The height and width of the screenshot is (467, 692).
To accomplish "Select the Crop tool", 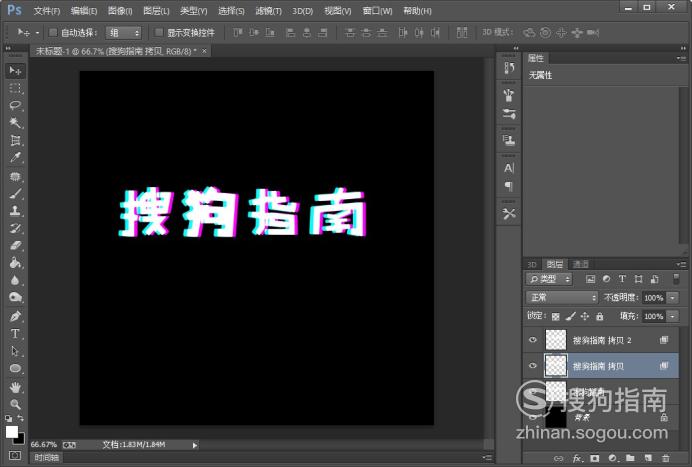I will (x=15, y=140).
